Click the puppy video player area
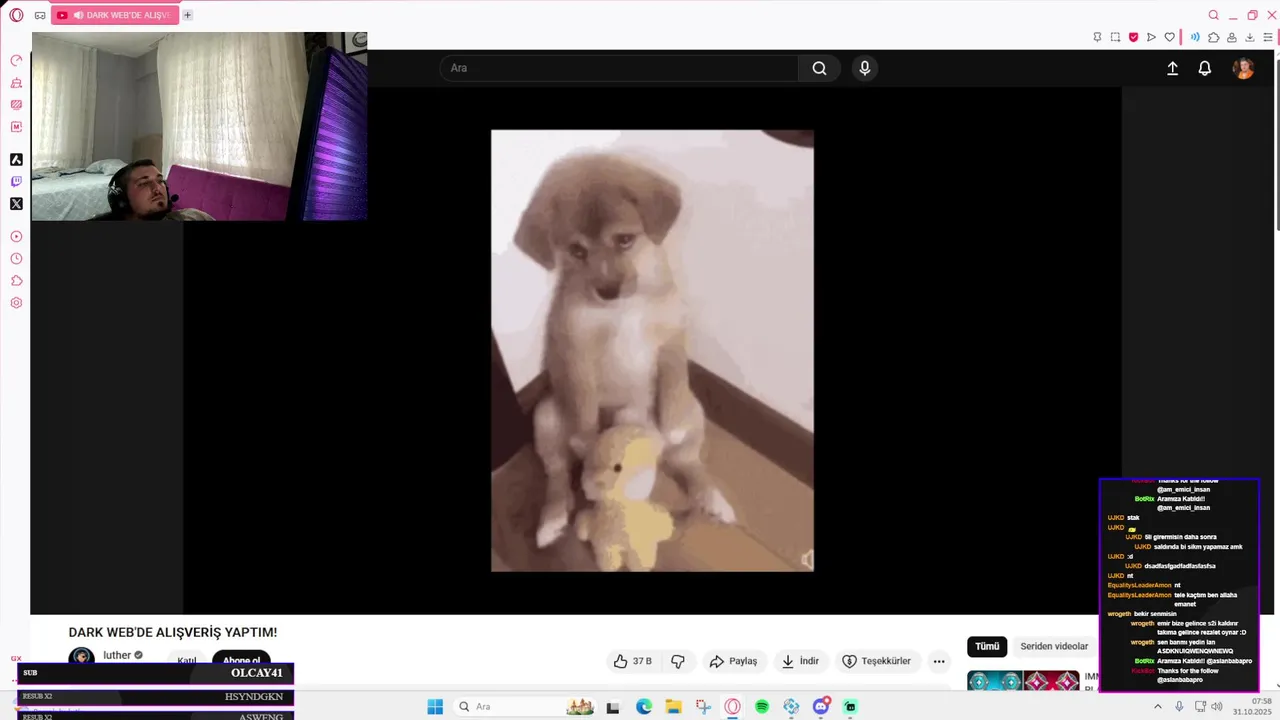1280x720 pixels. coord(652,350)
